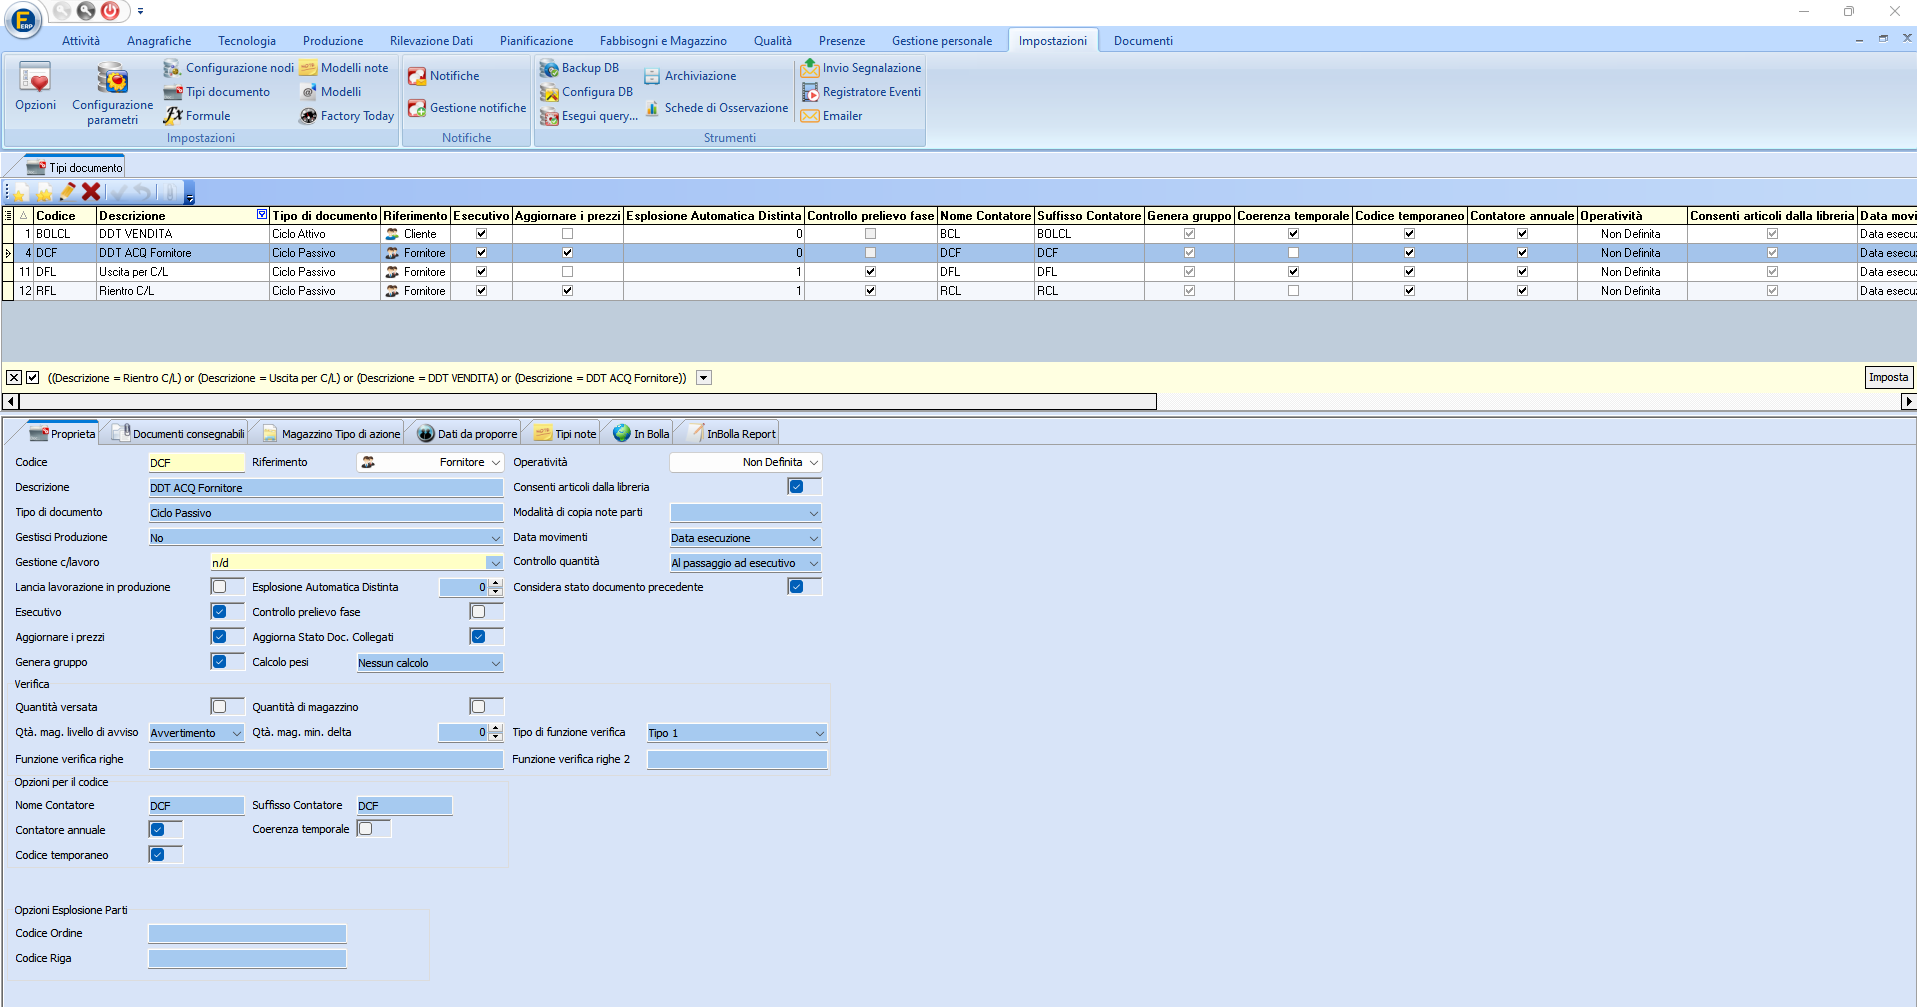
Task: Toggle Coerenza temporale checkbox in properties
Action: (x=365, y=829)
